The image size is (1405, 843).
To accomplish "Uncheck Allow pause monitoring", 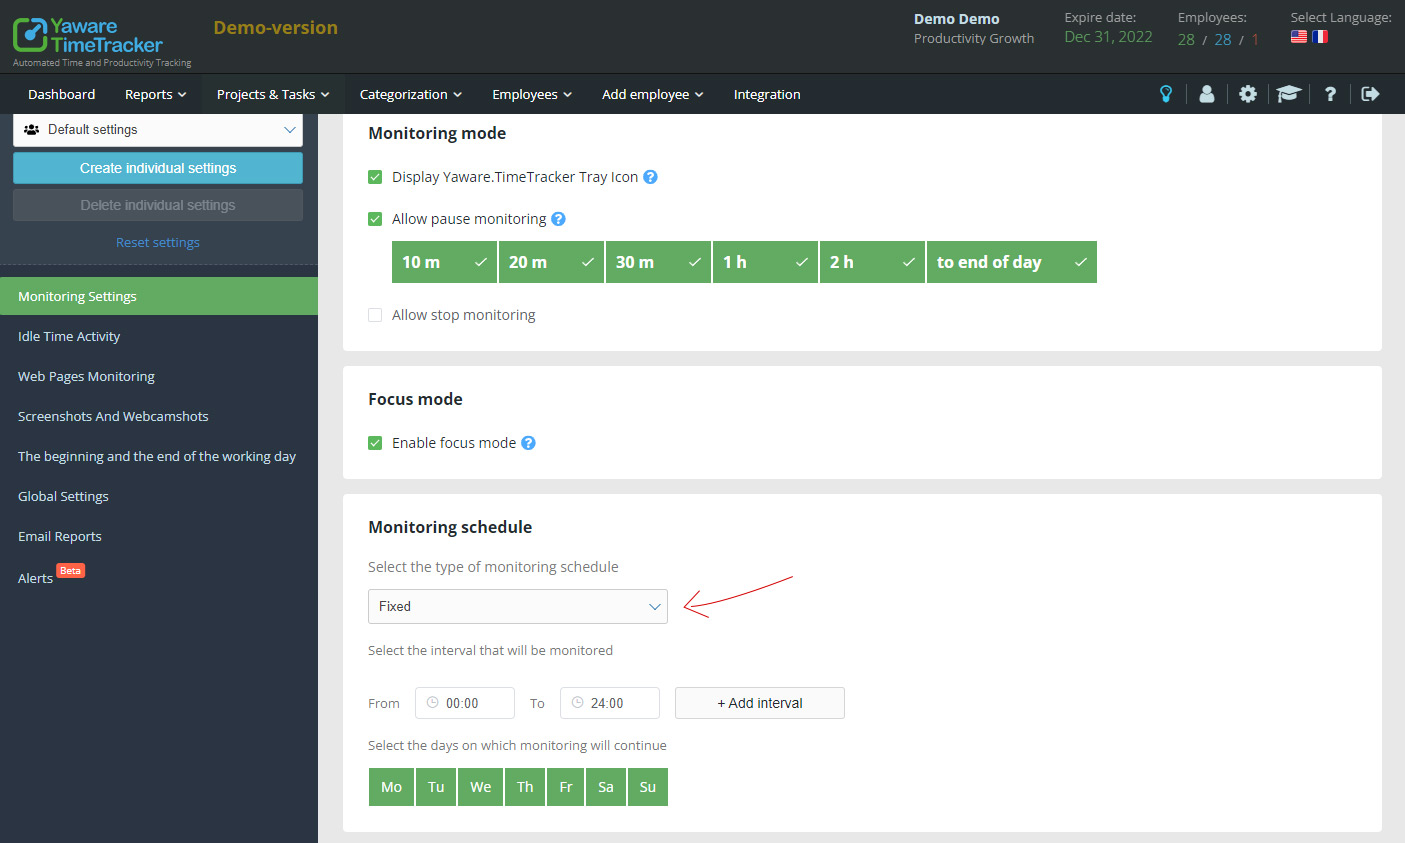I will click(x=375, y=219).
